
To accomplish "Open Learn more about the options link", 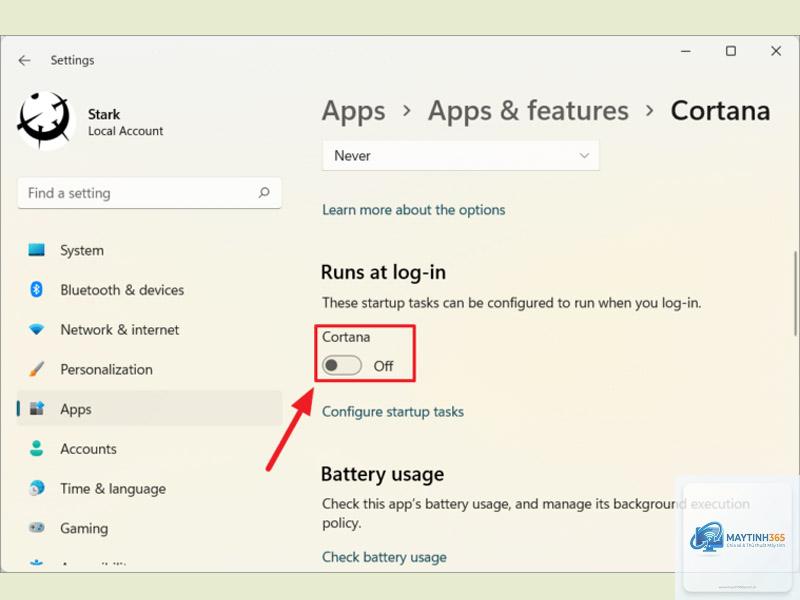I will point(413,210).
